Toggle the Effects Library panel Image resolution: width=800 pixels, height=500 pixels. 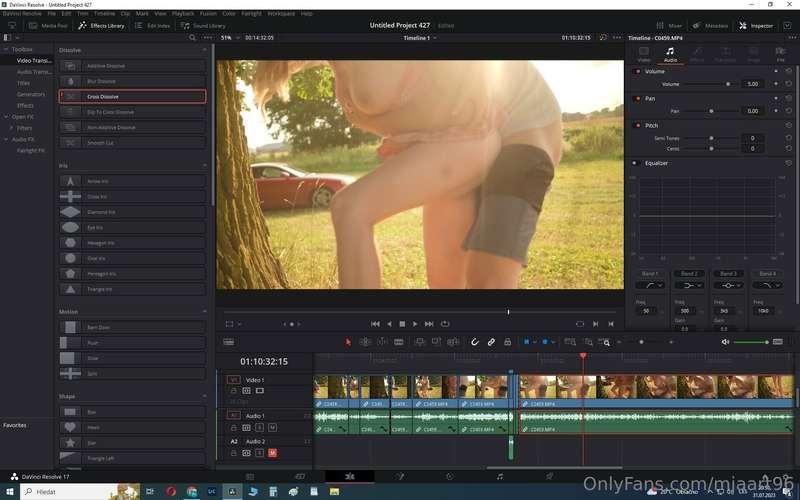point(101,26)
